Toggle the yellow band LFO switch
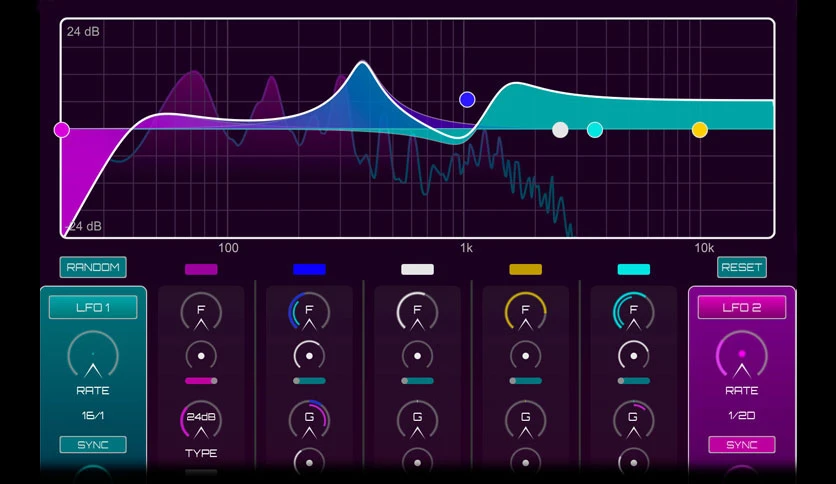This screenshot has width=836, height=484. point(526,381)
